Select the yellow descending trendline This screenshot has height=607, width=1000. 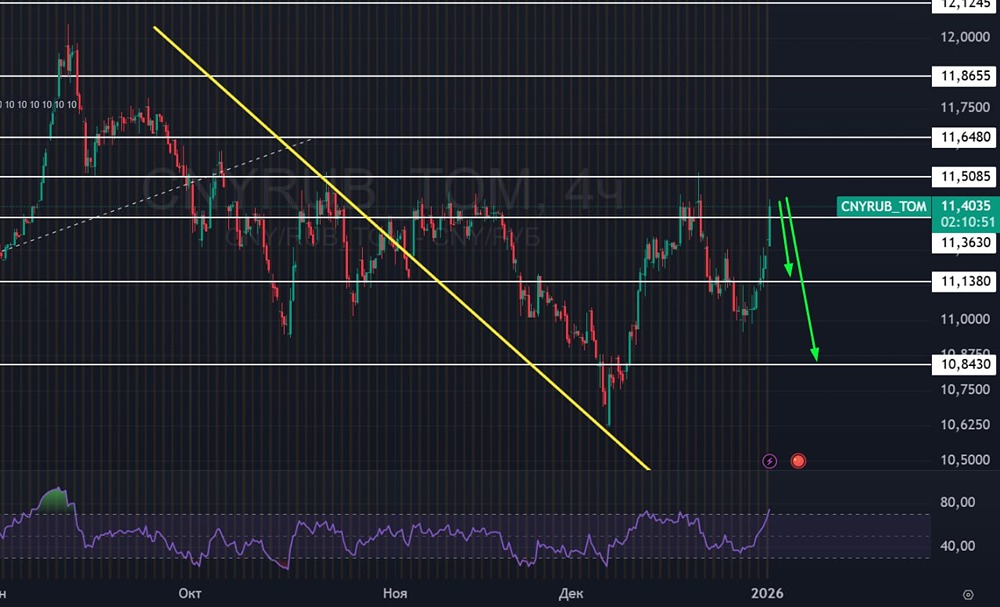click(x=402, y=247)
